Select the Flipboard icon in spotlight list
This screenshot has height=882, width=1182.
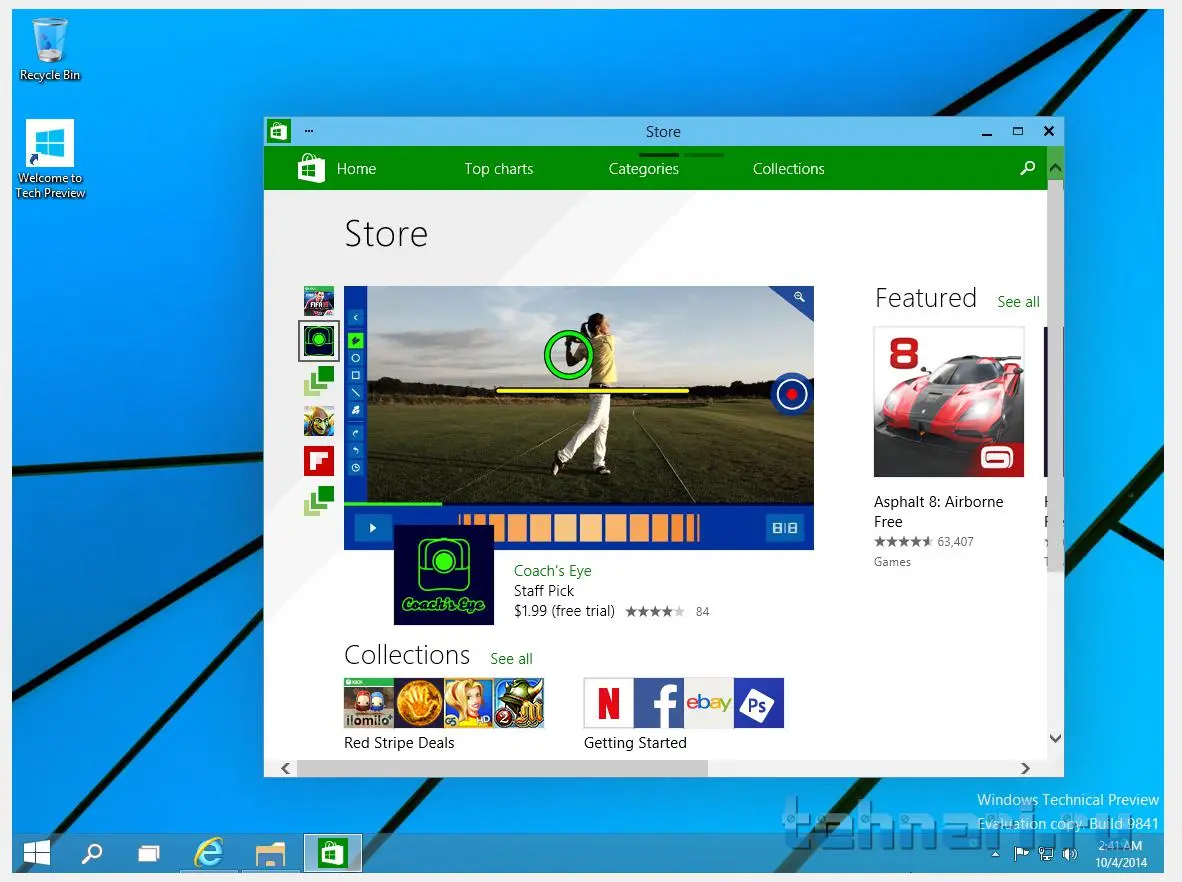click(319, 461)
